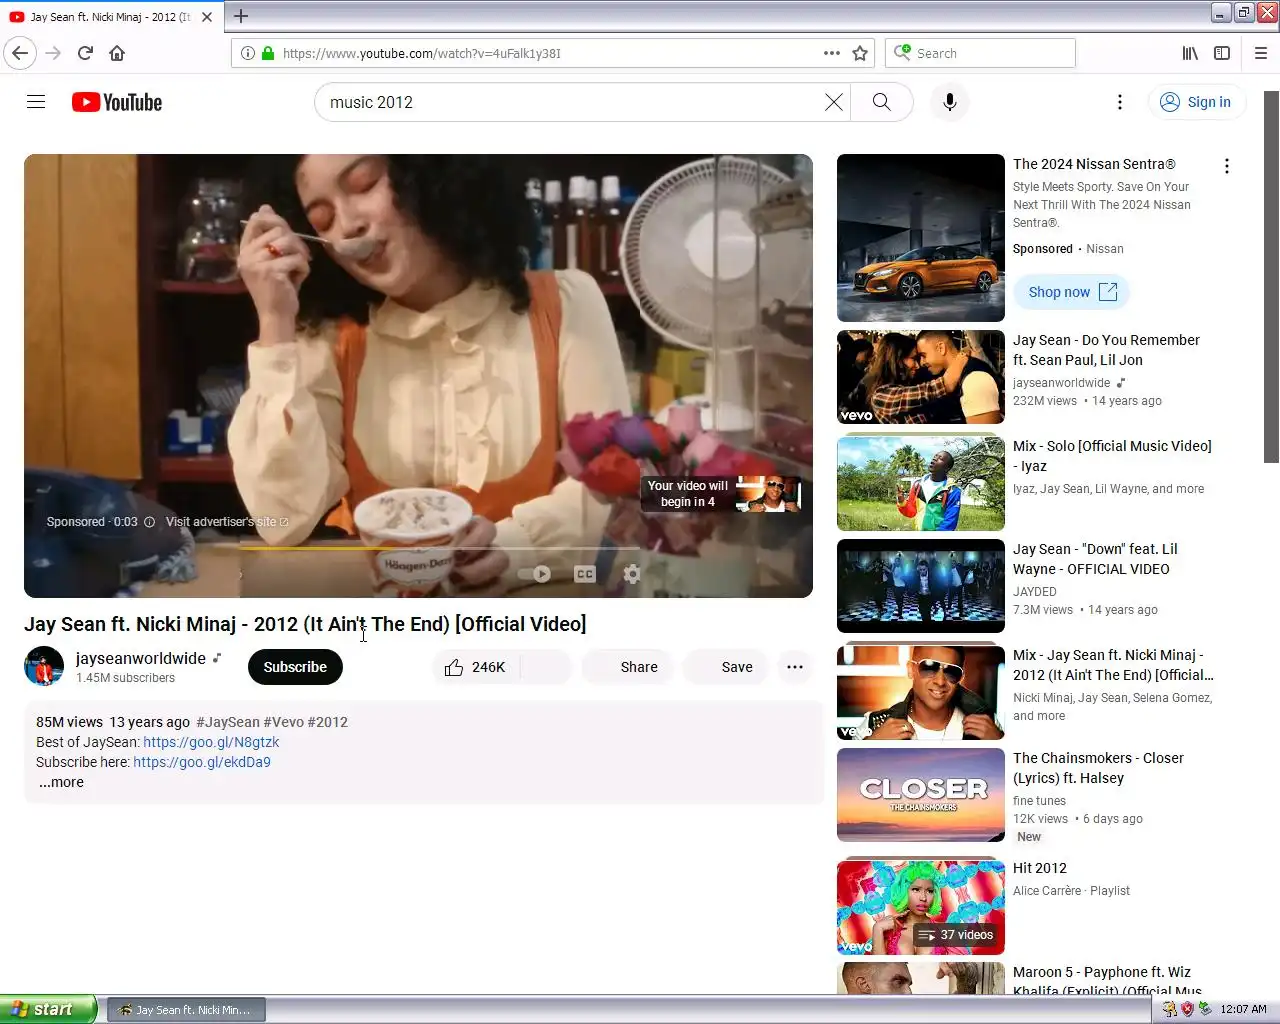Open browser home page
The image size is (1280, 1024).
[117, 53]
